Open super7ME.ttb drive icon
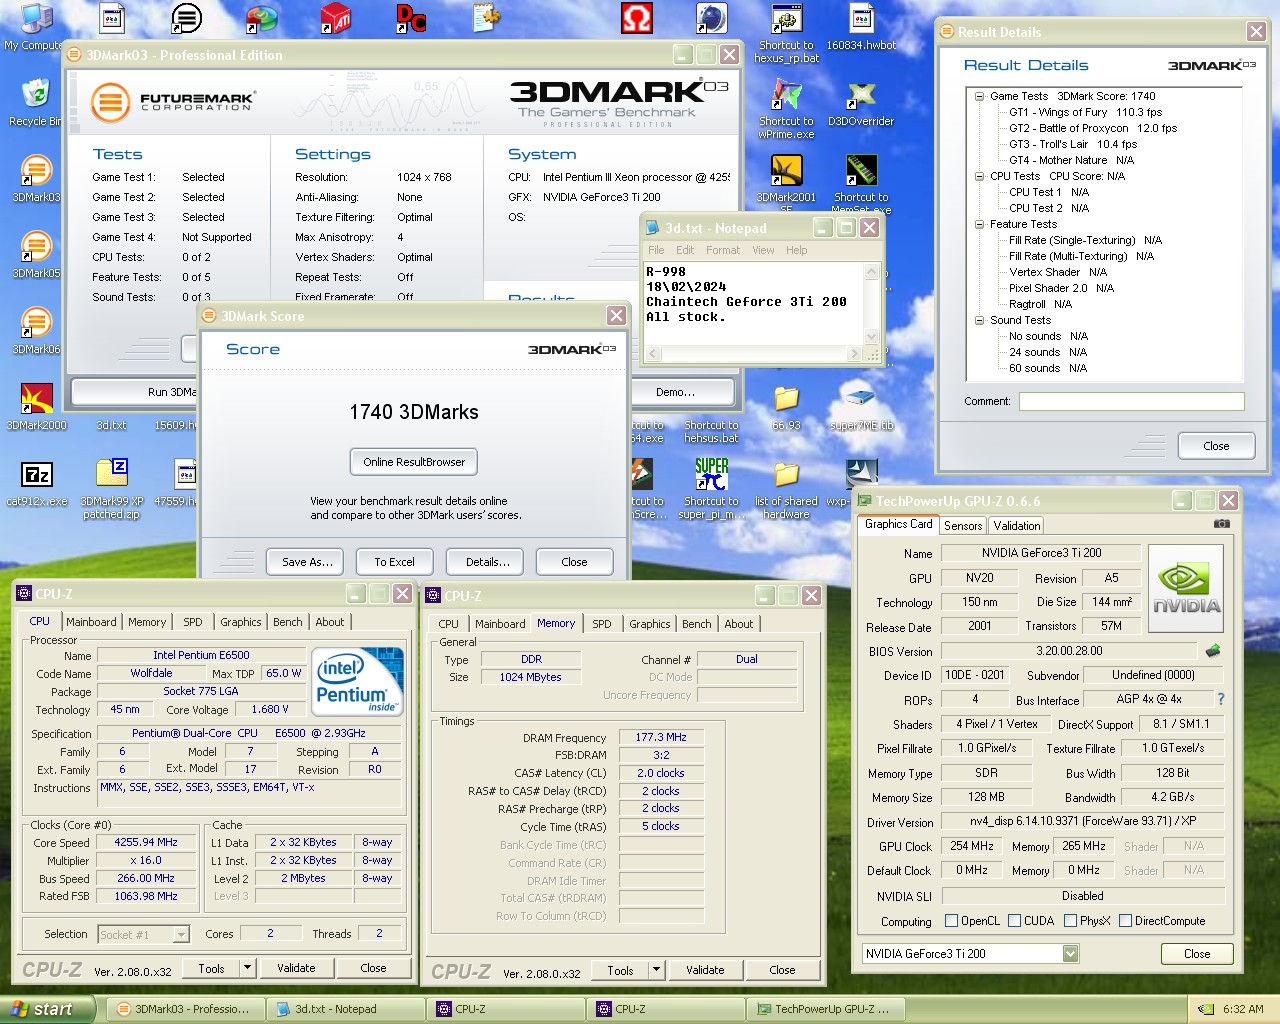 tap(861, 398)
